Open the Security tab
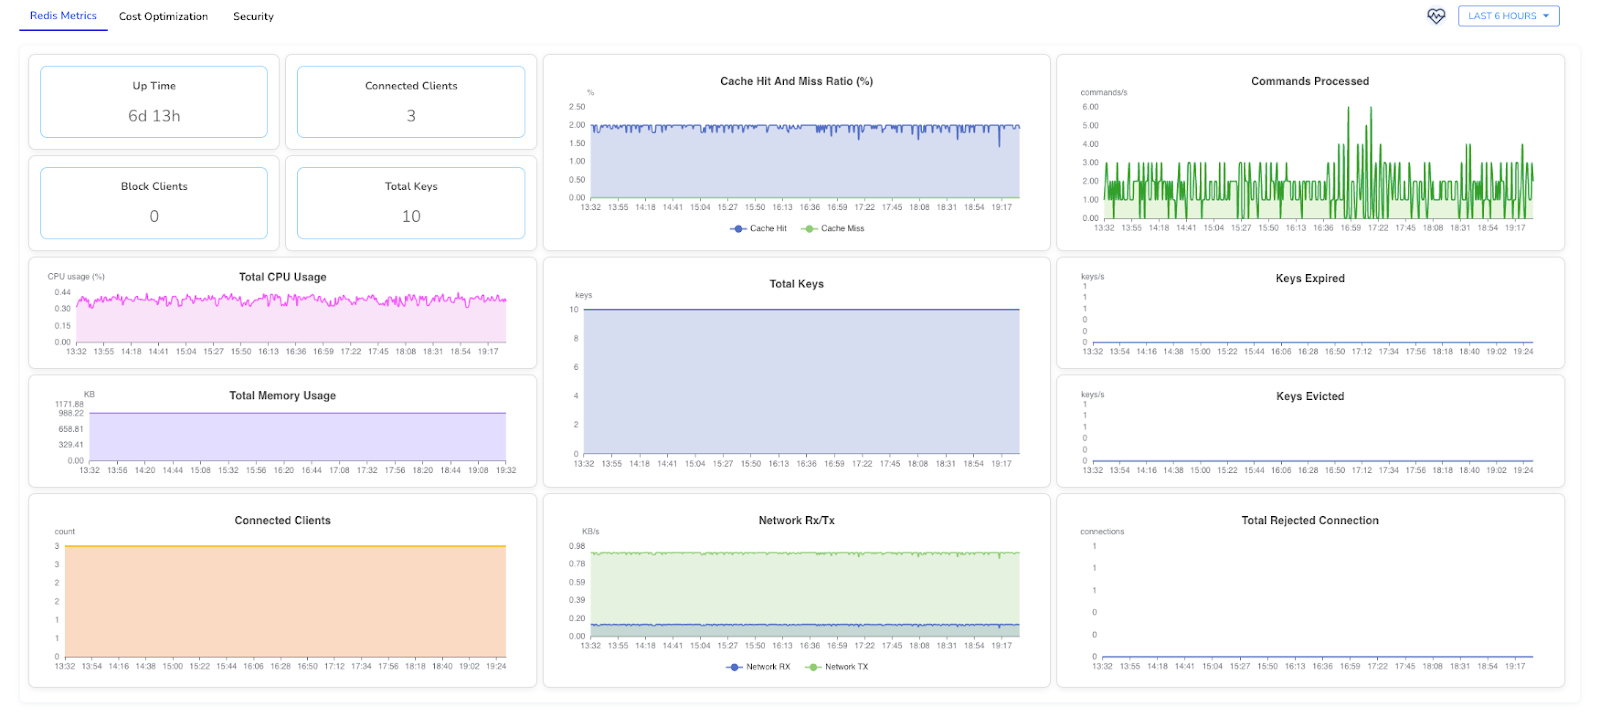1600x727 pixels. (x=253, y=17)
